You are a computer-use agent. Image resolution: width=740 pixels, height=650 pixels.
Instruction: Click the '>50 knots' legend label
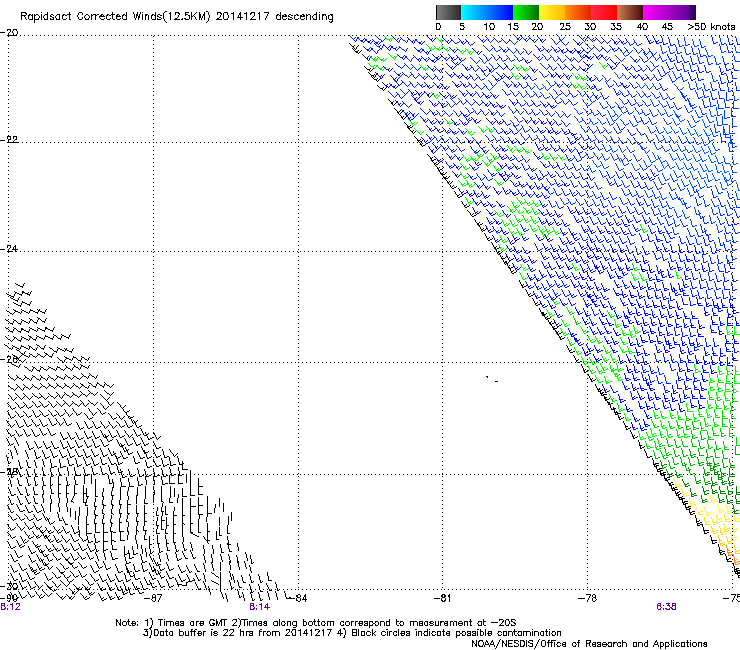click(x=711, y=27)
